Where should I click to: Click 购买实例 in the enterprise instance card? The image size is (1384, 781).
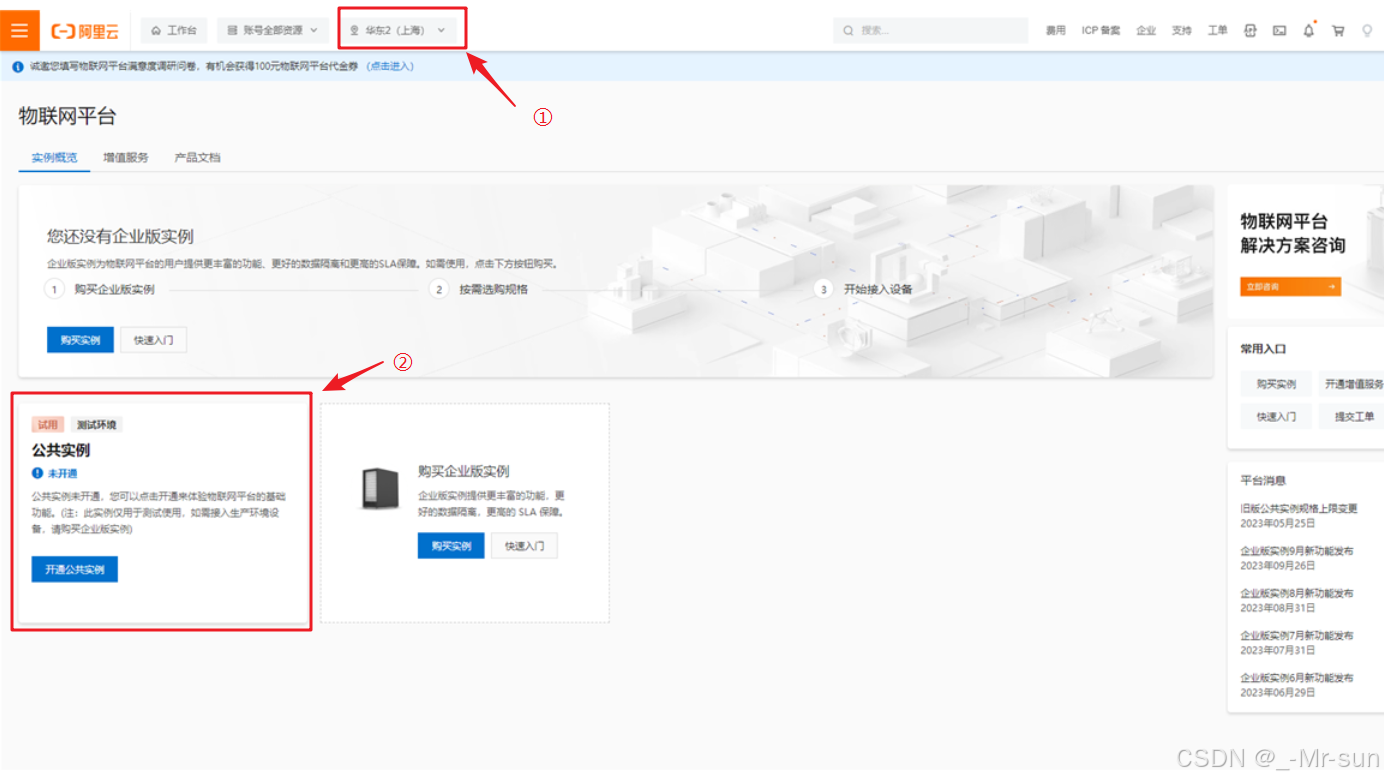click(451, 546)
